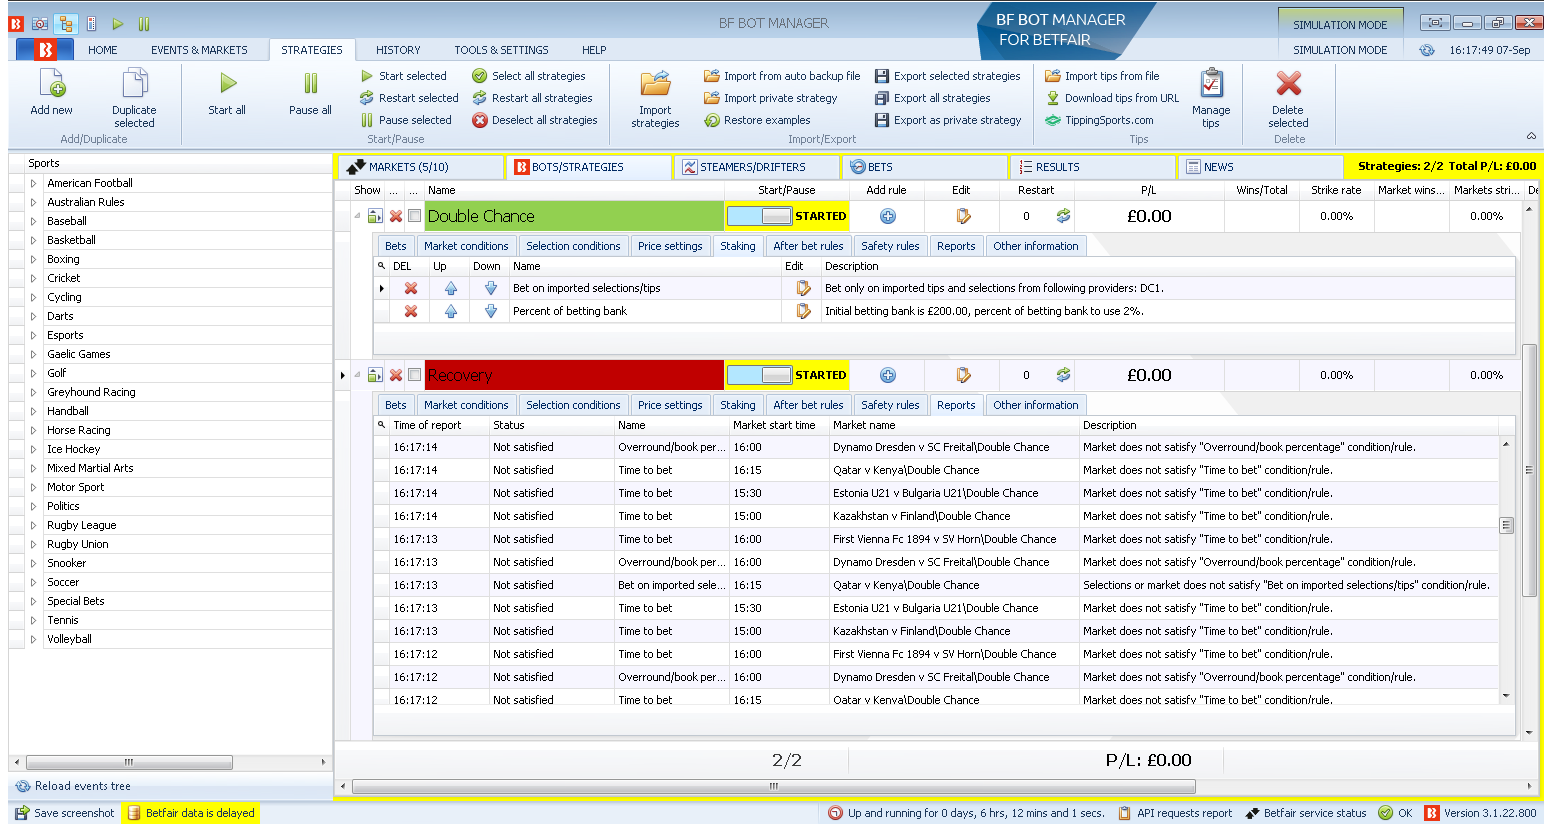Expand the American Football tree node
The image size is (1552, 832).
pos(33,183)
